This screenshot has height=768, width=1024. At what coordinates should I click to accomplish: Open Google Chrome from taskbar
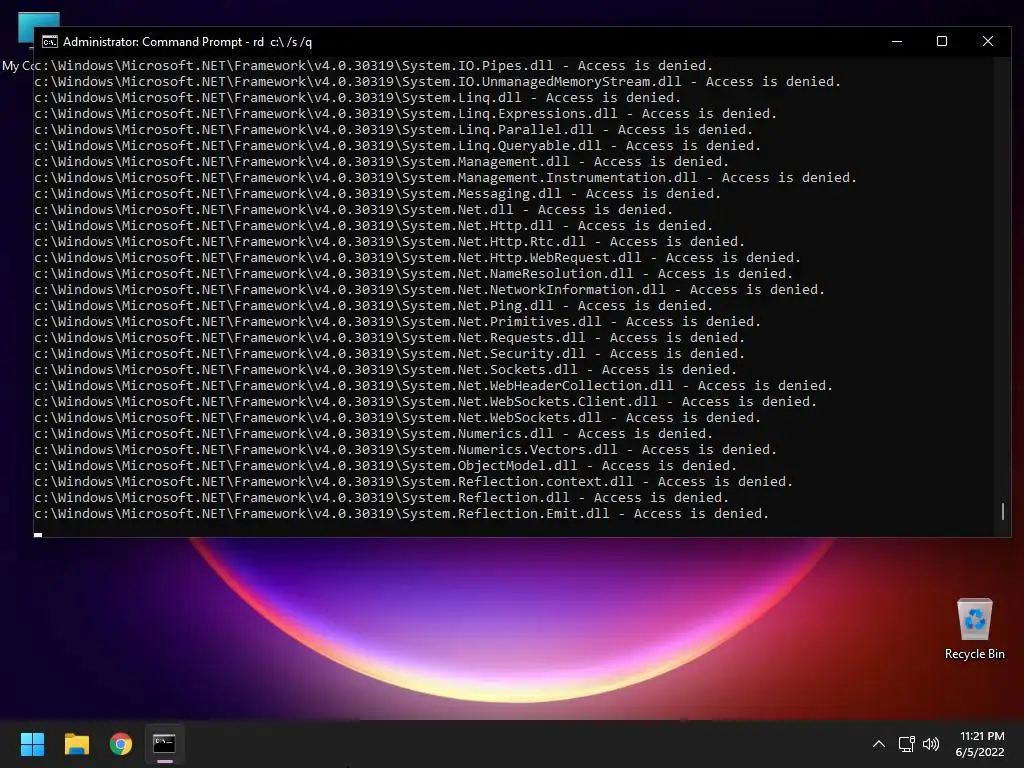click(x=121, y=744)
